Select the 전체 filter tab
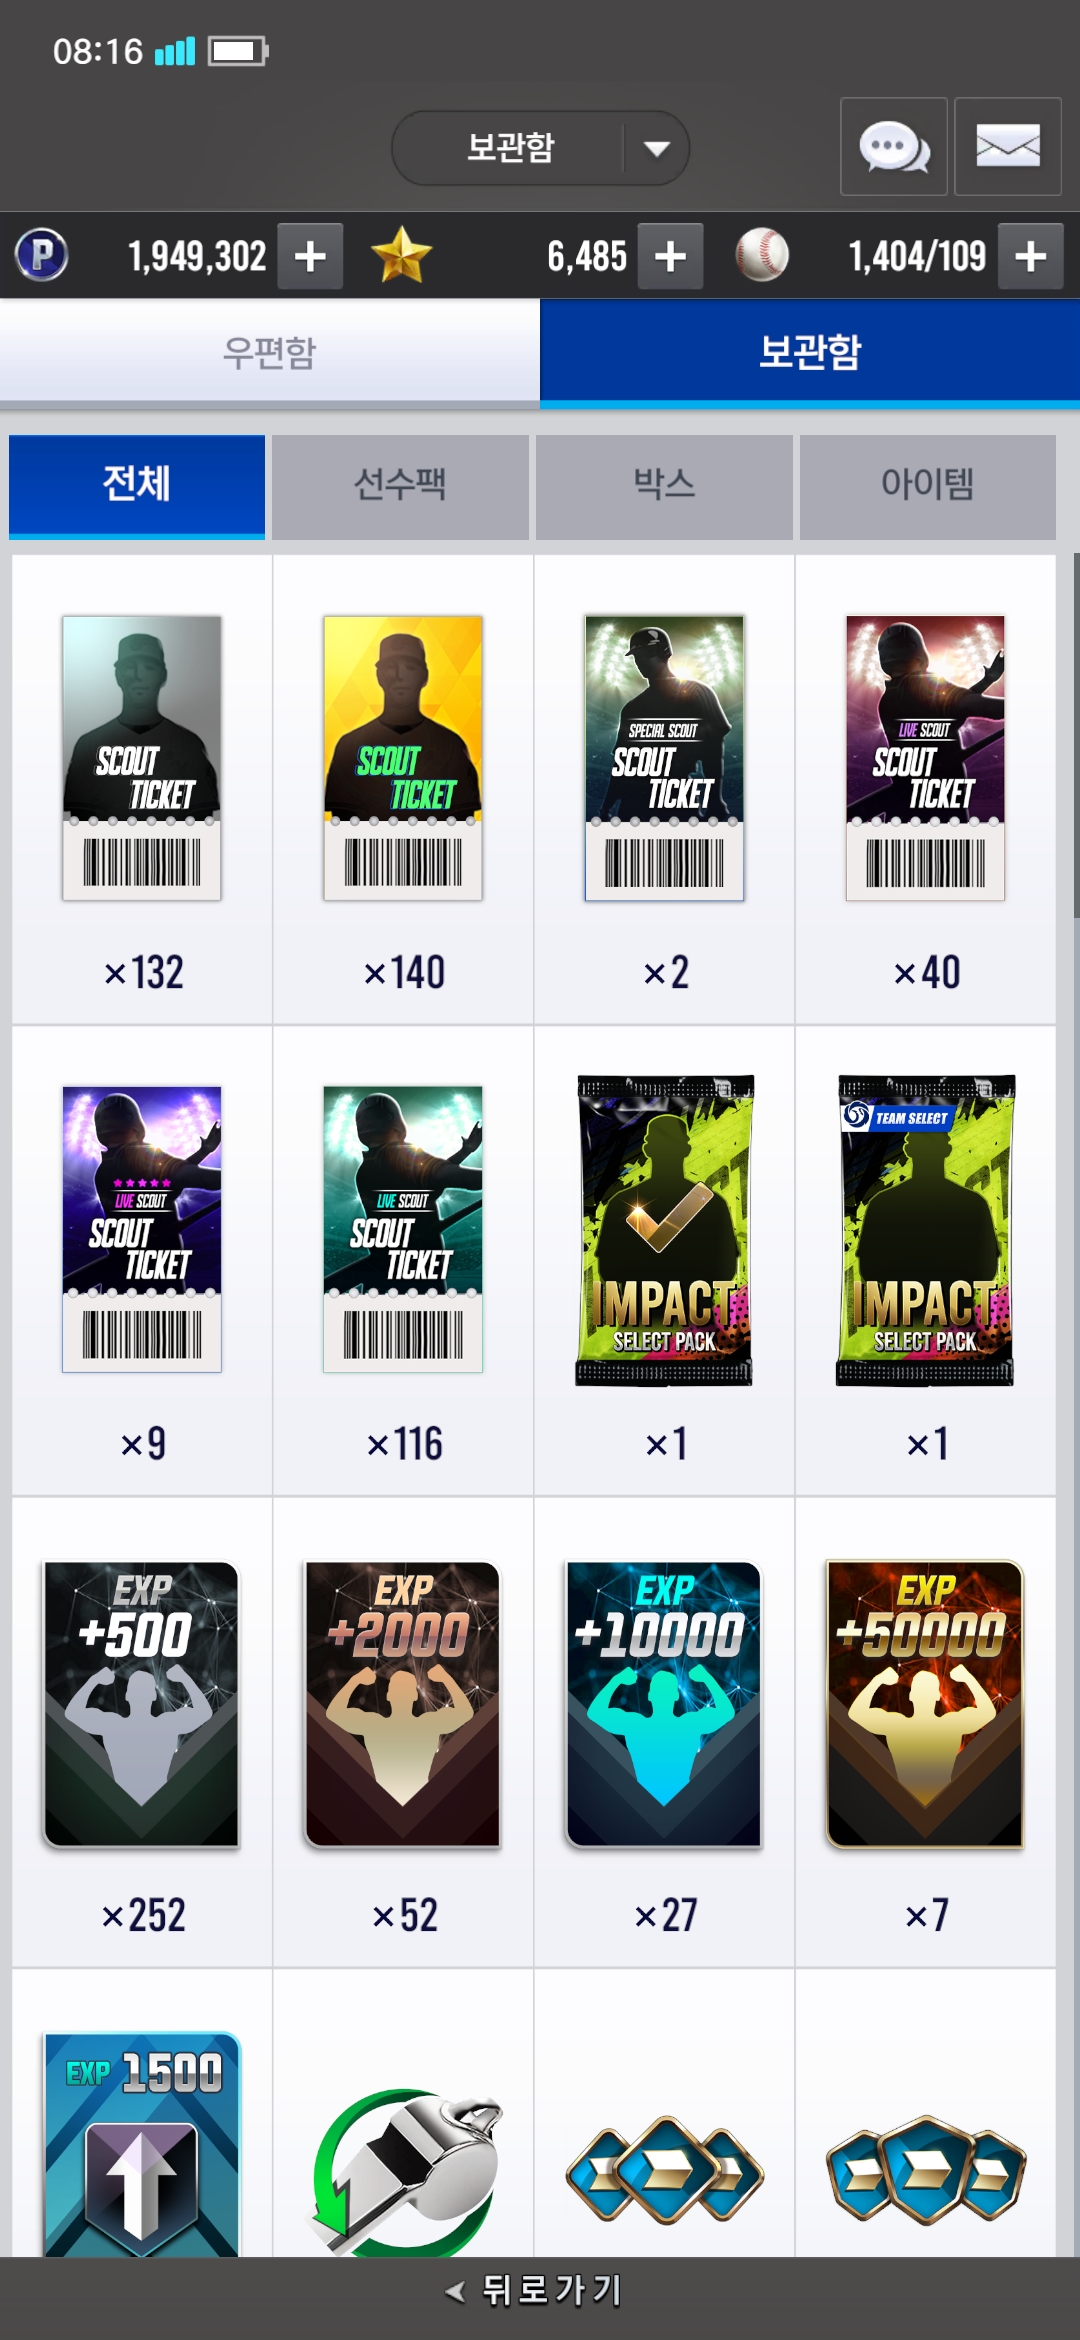This screenshot has height=2340, width=1080. tap(137, 485)
